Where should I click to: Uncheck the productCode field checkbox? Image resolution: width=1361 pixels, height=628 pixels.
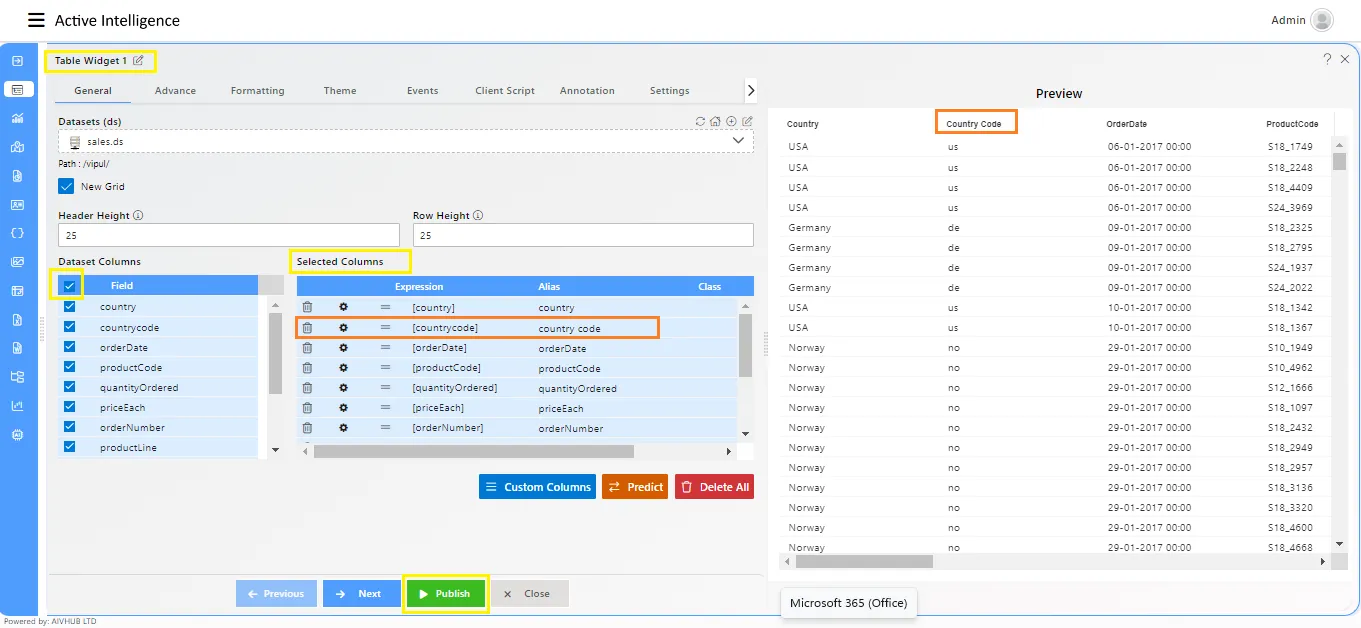69,367
